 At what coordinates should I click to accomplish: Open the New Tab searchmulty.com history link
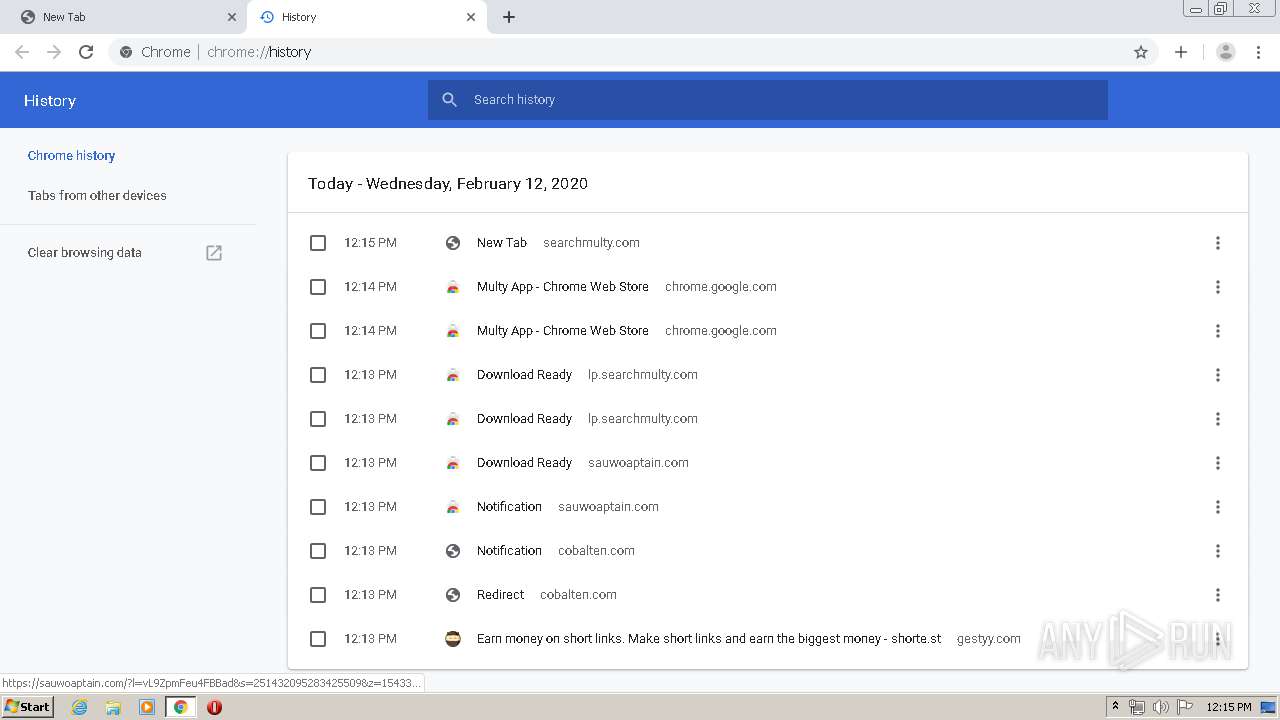[501, 243]
